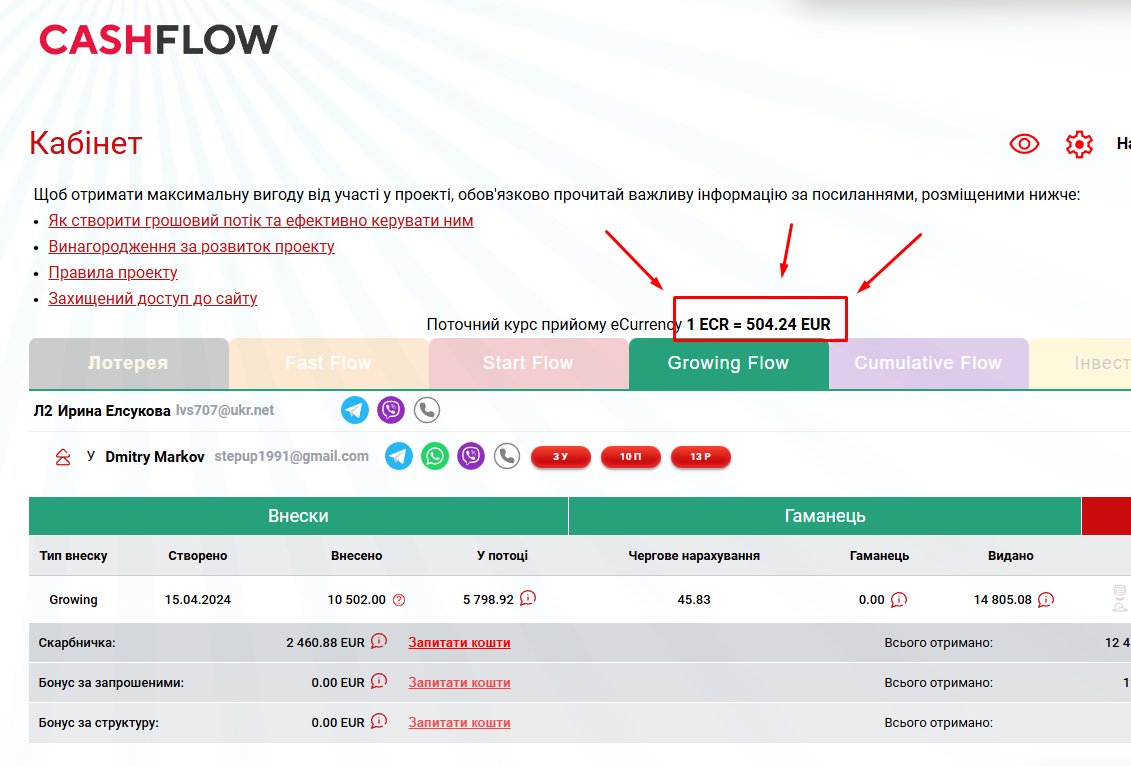Open Винагородження за розвиток проекту link

click(191, 247)
